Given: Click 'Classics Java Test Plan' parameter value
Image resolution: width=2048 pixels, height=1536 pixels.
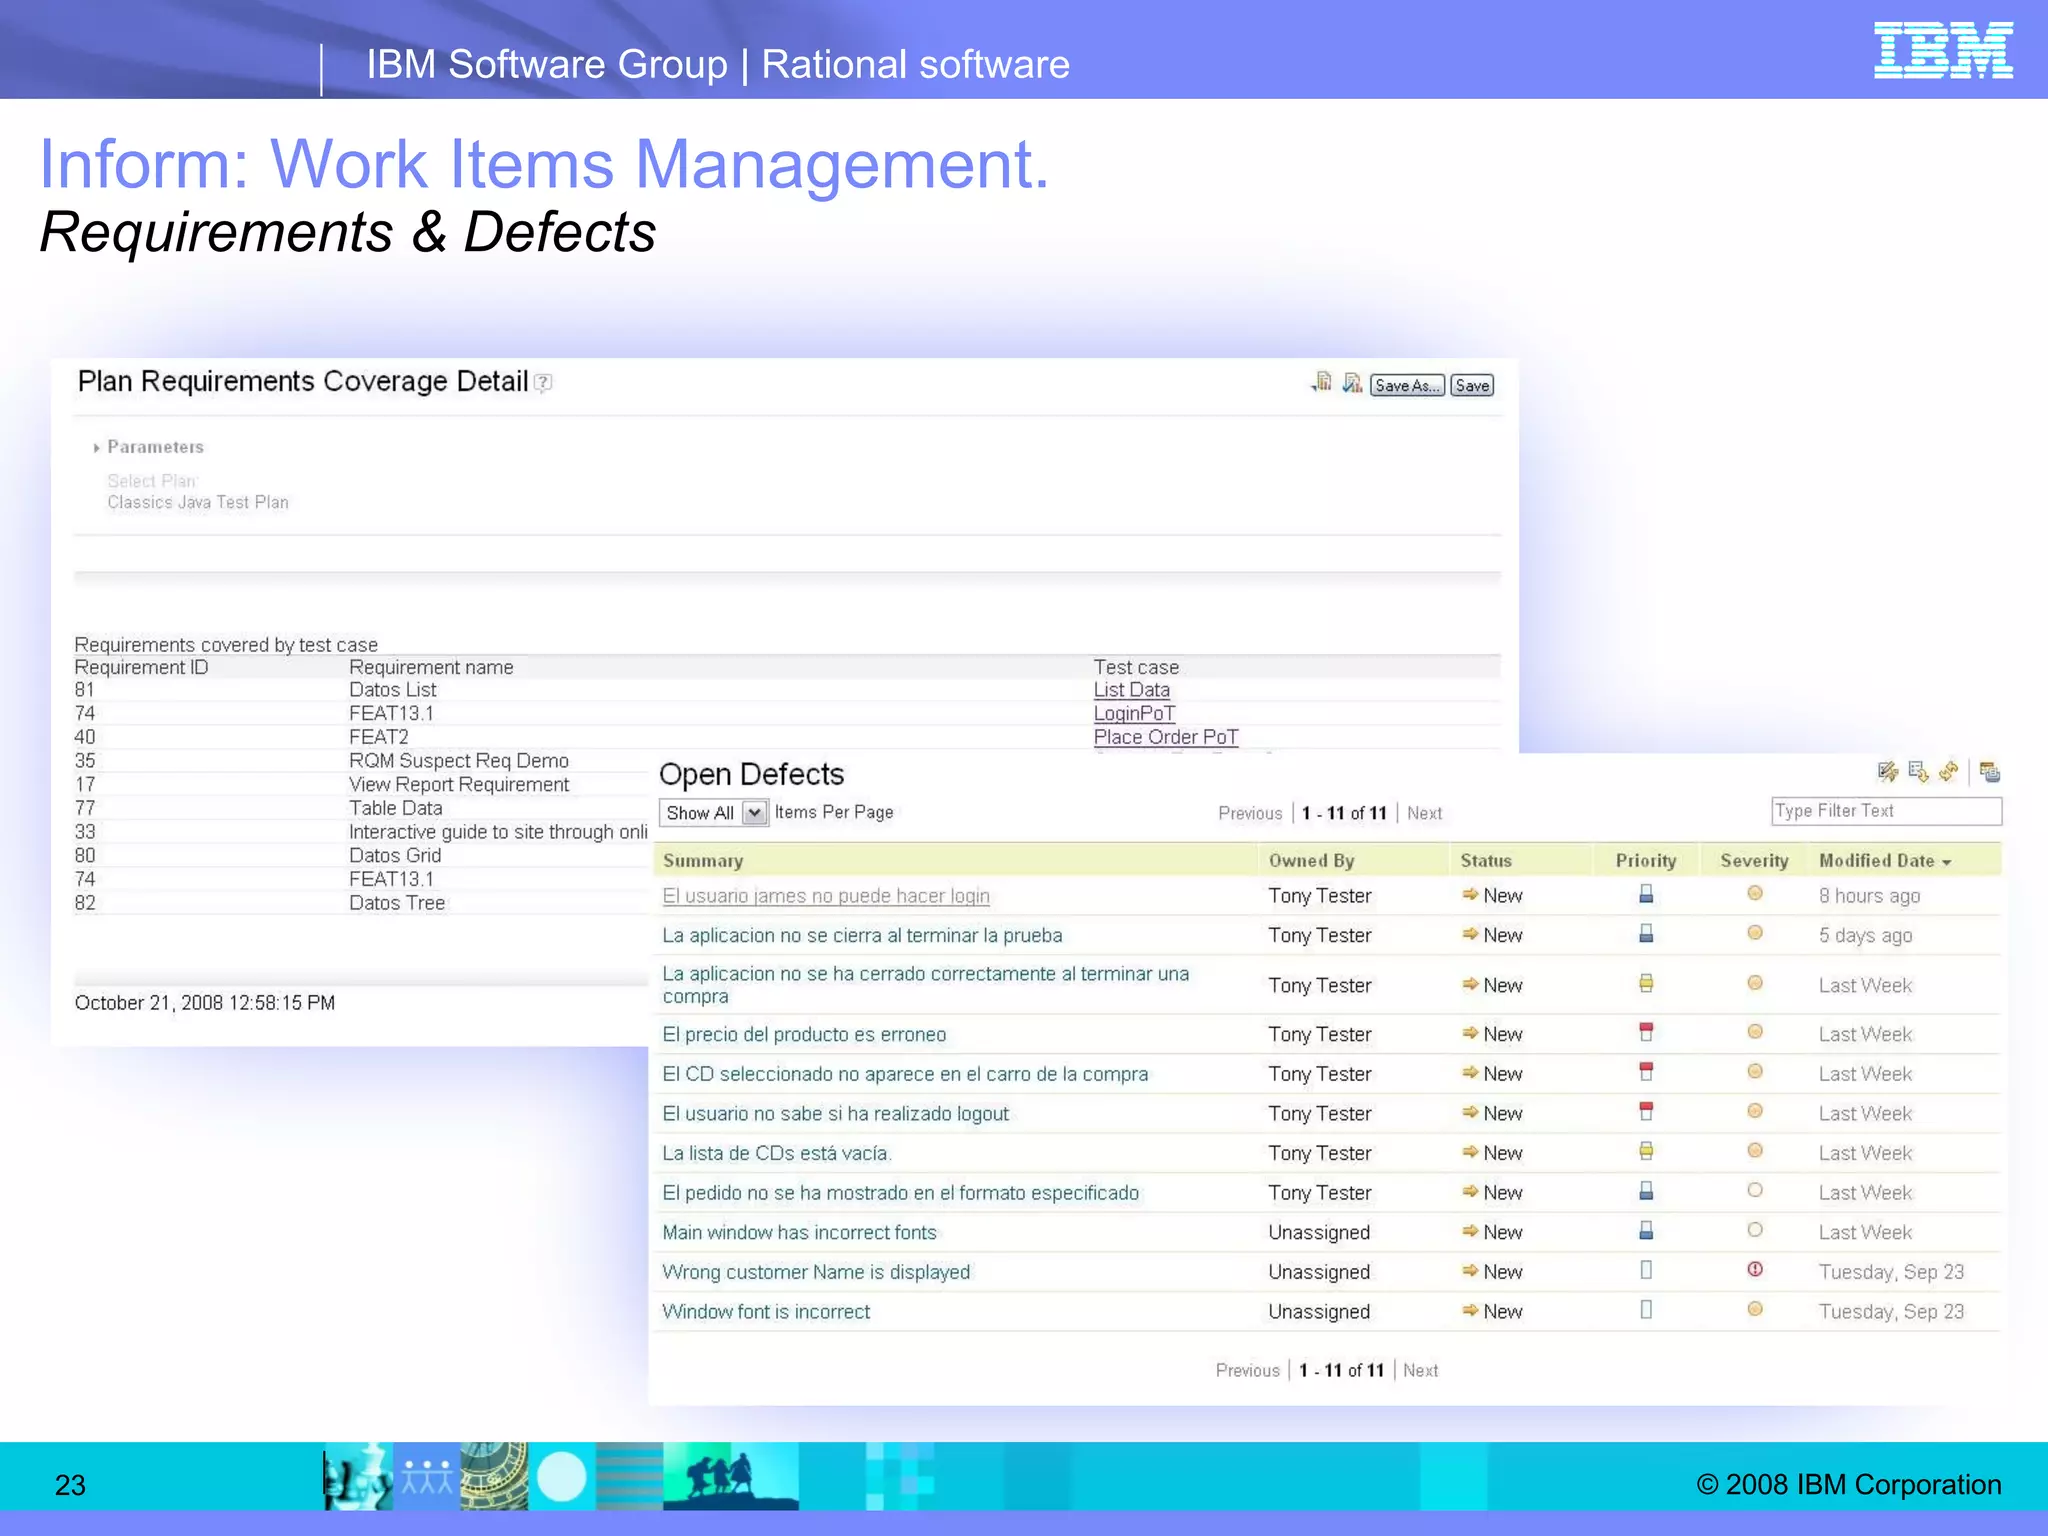Looking at the screenshot, I should click(198, 503).
